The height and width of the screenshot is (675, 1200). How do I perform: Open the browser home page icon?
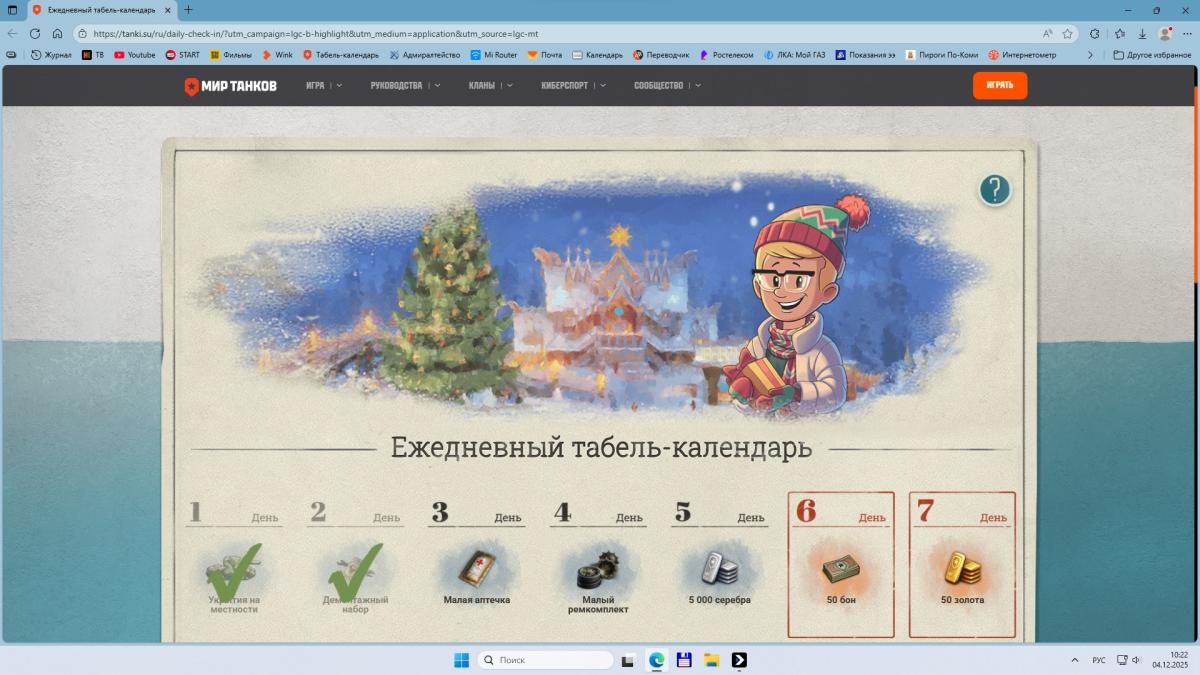tap(58, 33)
